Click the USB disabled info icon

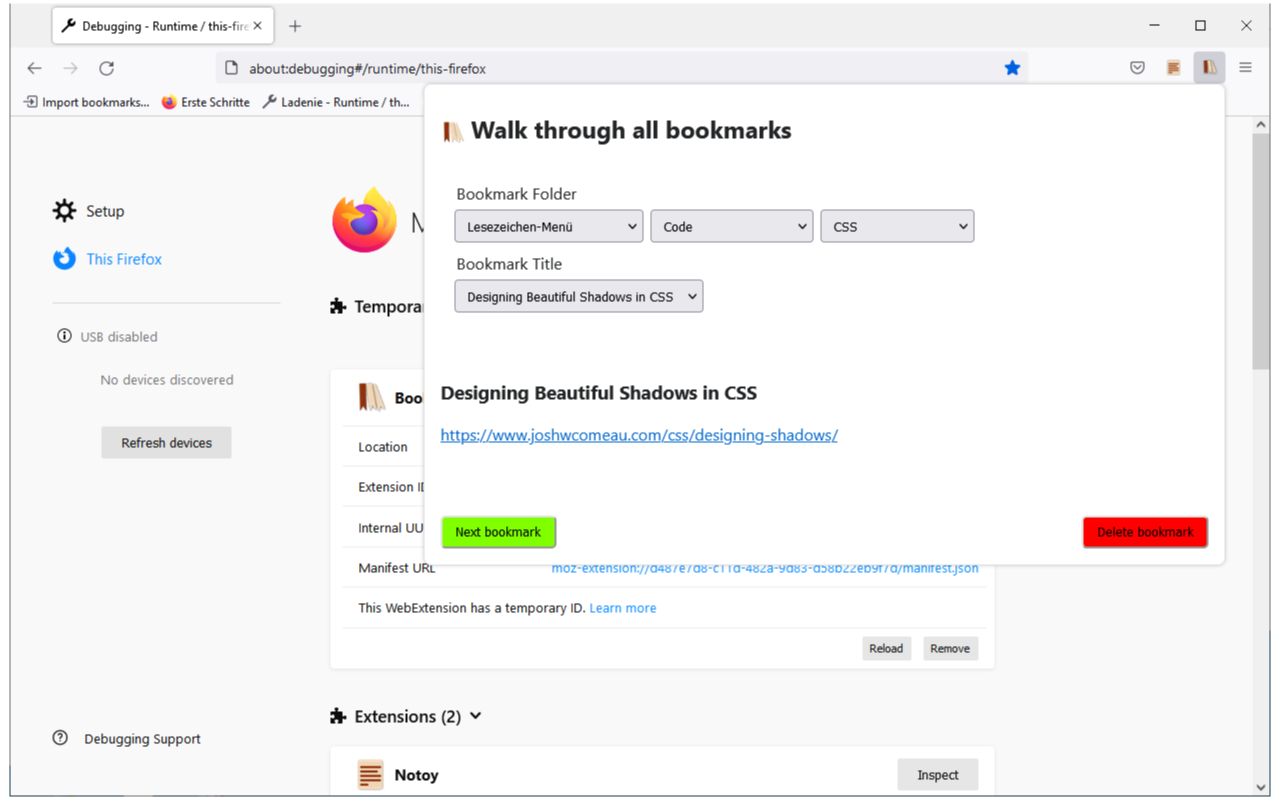click(x=64, y=336)
